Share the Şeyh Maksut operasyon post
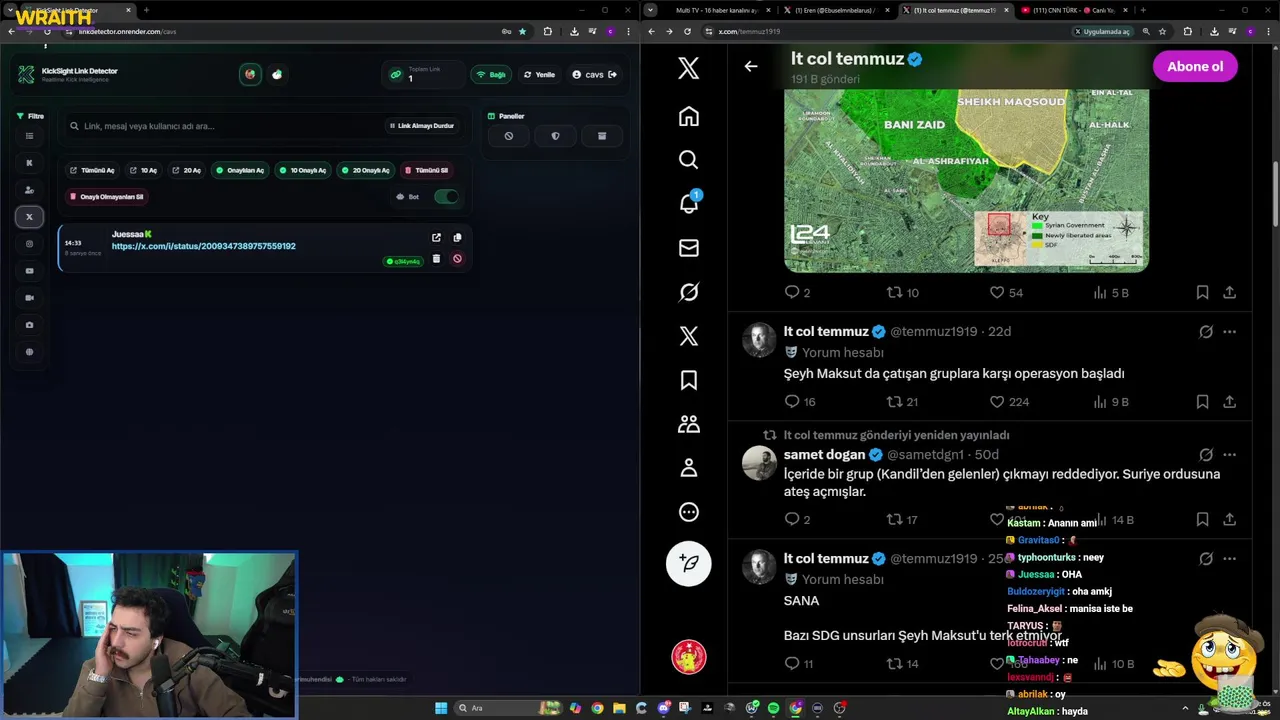 click(x=1230, y=402)
